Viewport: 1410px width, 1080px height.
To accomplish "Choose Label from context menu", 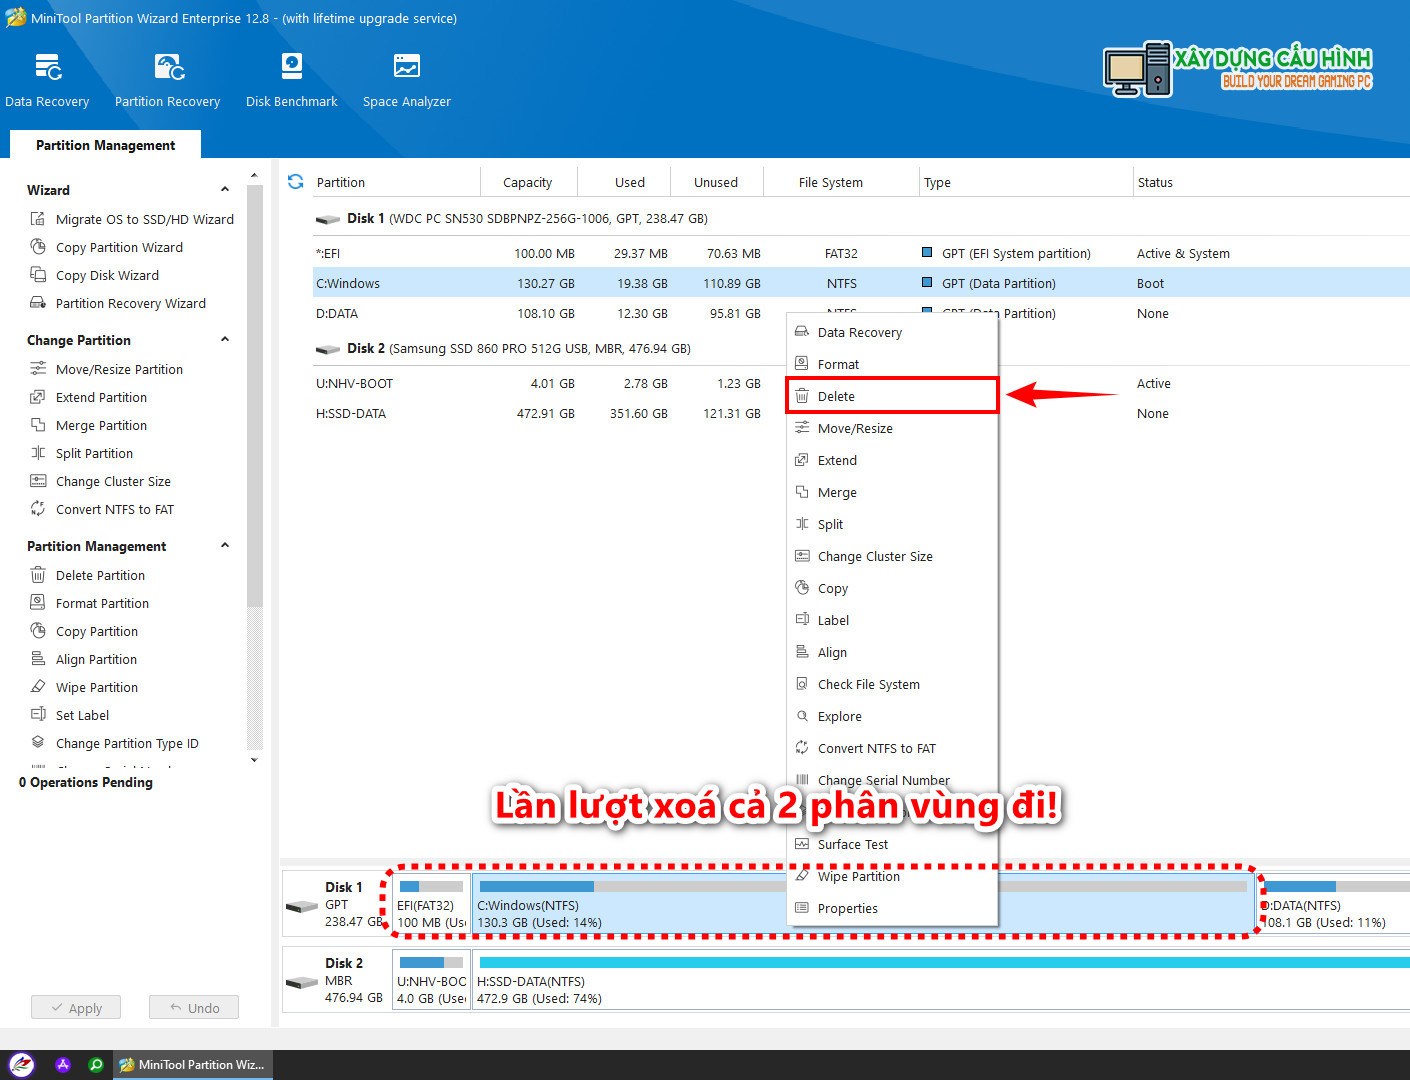I will pos(892,620).
